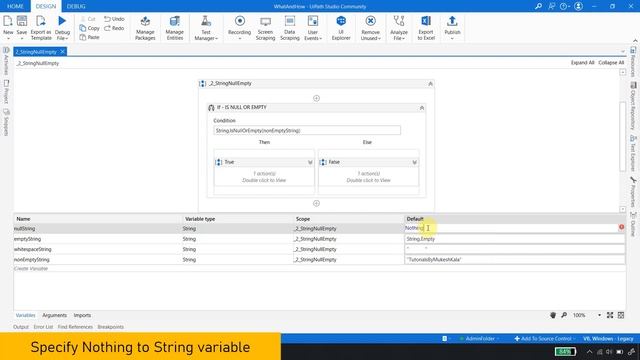Open Project side panel
The image size is (640, 360).
(x=6, y=91)
